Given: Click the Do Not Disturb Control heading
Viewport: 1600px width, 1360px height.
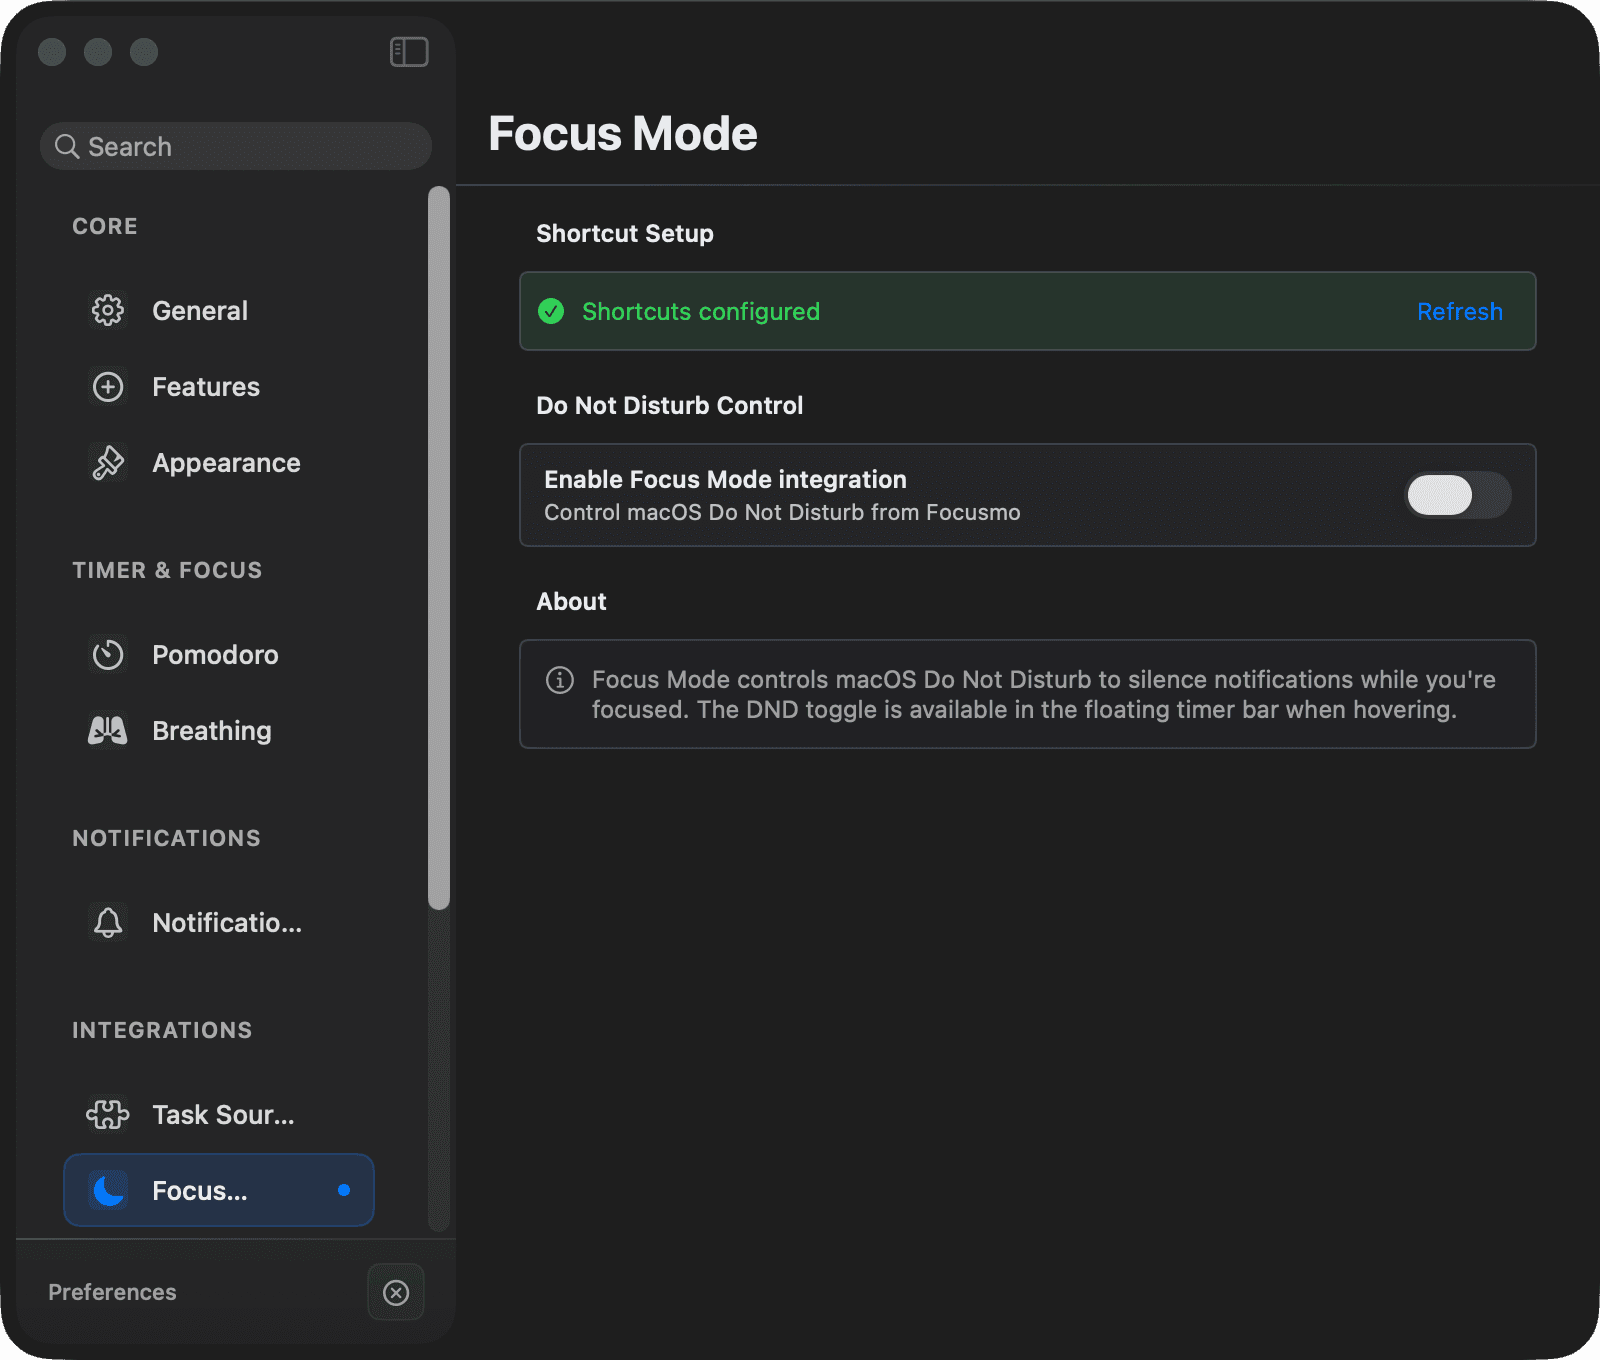Looking at the screenshot, I should point(670,405).
